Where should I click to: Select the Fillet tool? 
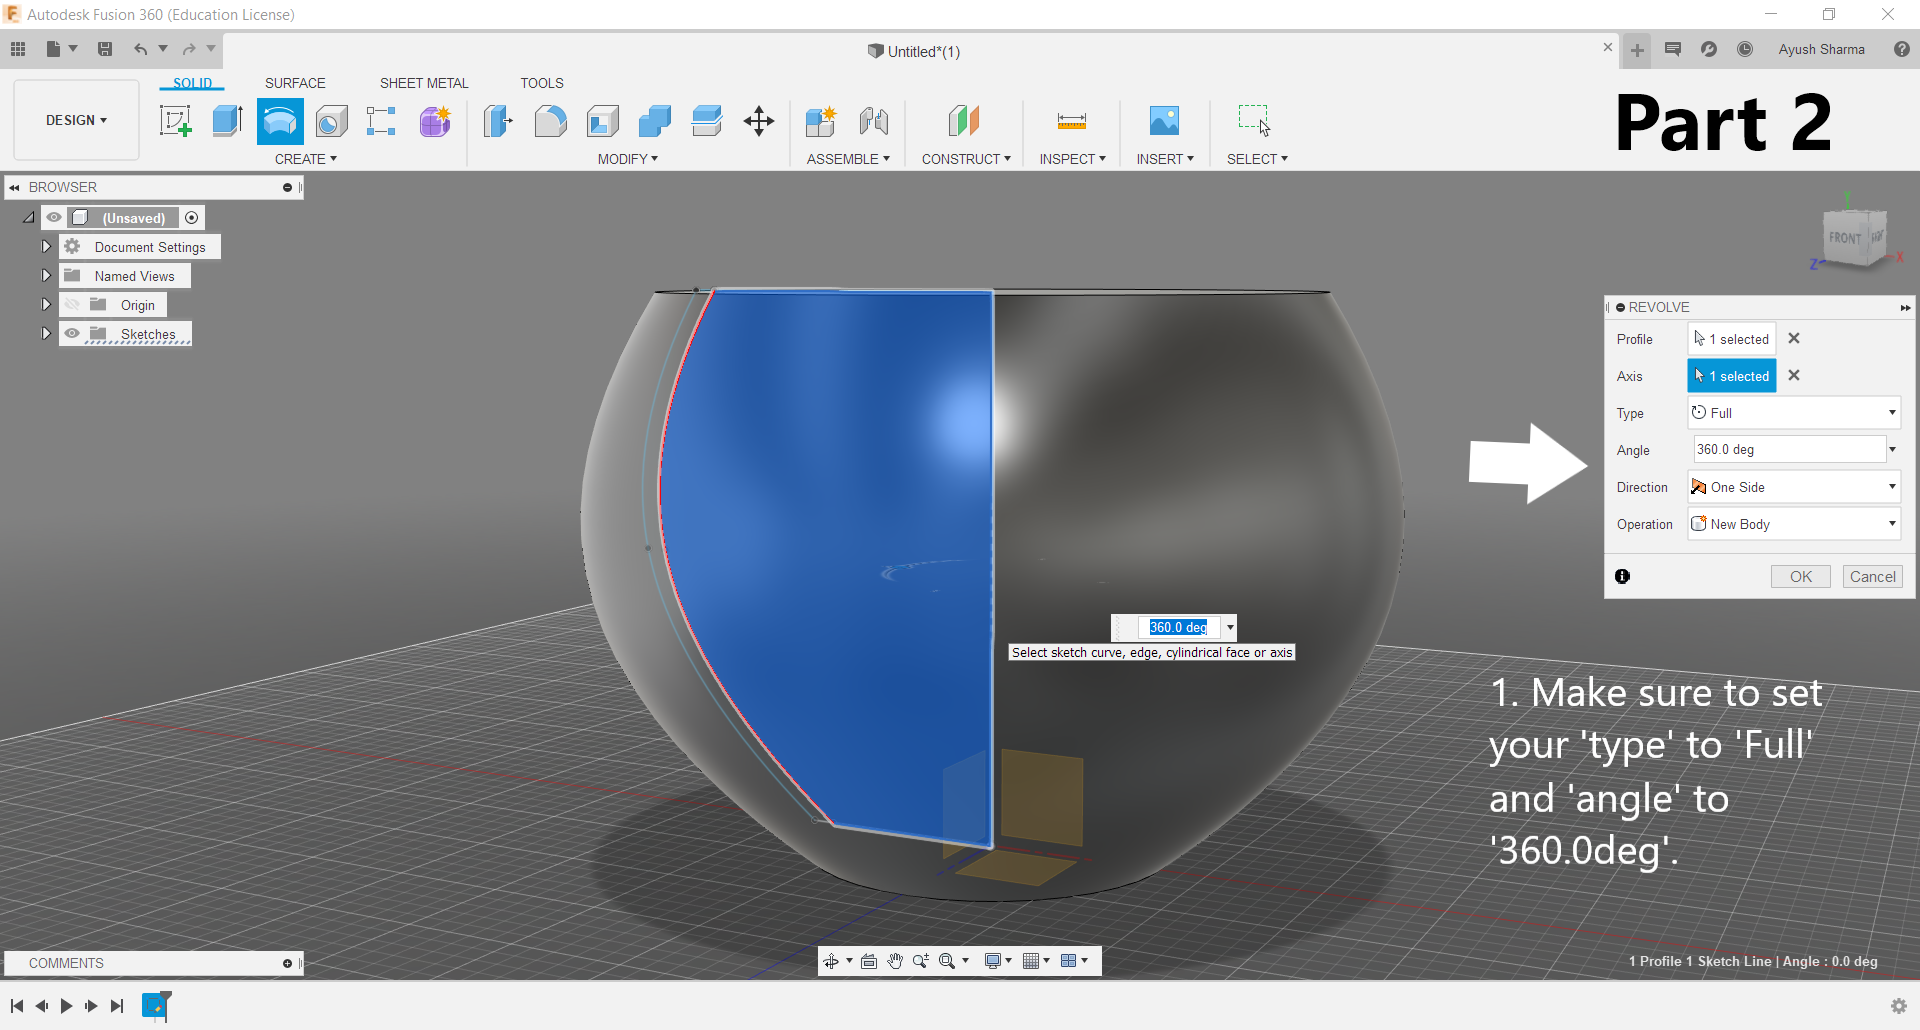tap(550, 121)
